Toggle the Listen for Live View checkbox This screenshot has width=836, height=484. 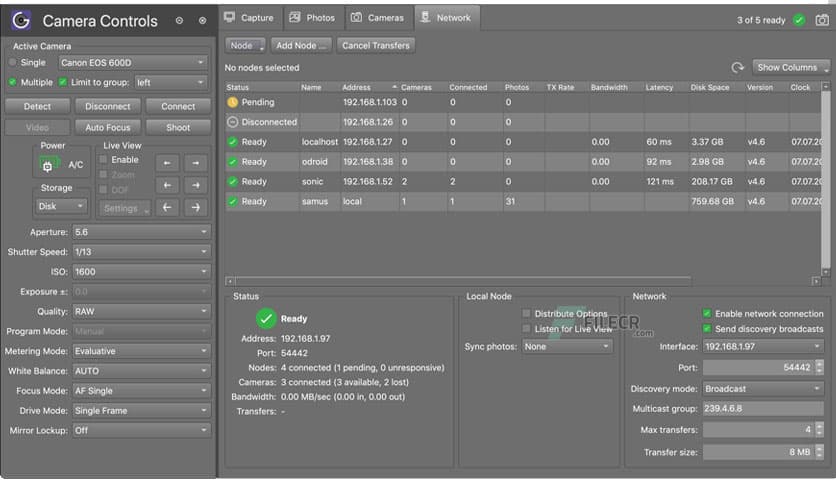(x=527, y=329)
